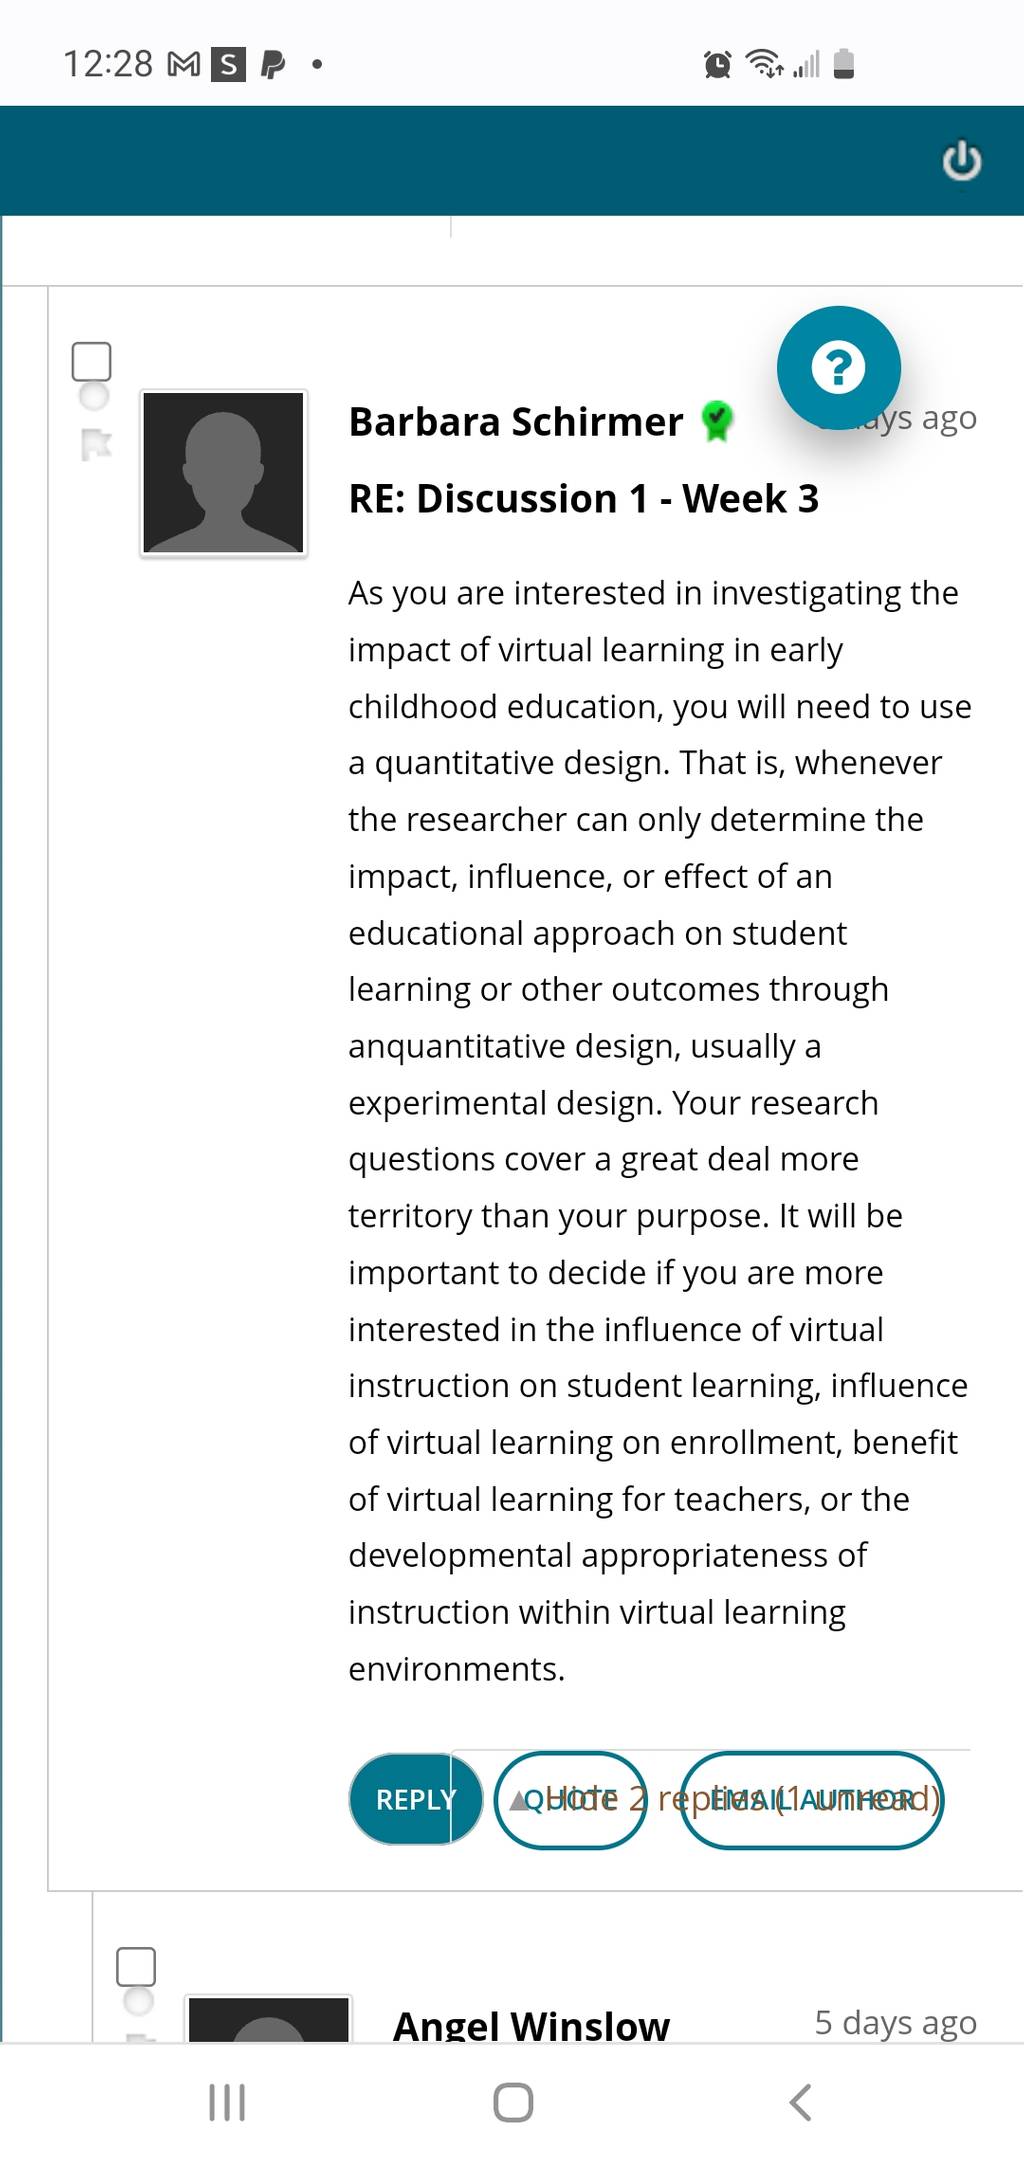Check the box for Angel Winslow's post

pyautogui.click(x=136, y=1966)
